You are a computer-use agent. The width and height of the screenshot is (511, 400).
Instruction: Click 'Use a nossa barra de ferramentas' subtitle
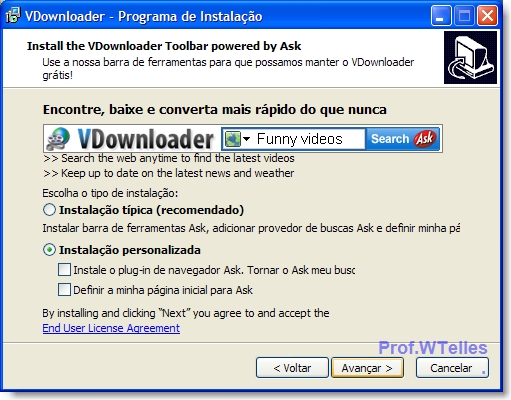pos(228,68)
